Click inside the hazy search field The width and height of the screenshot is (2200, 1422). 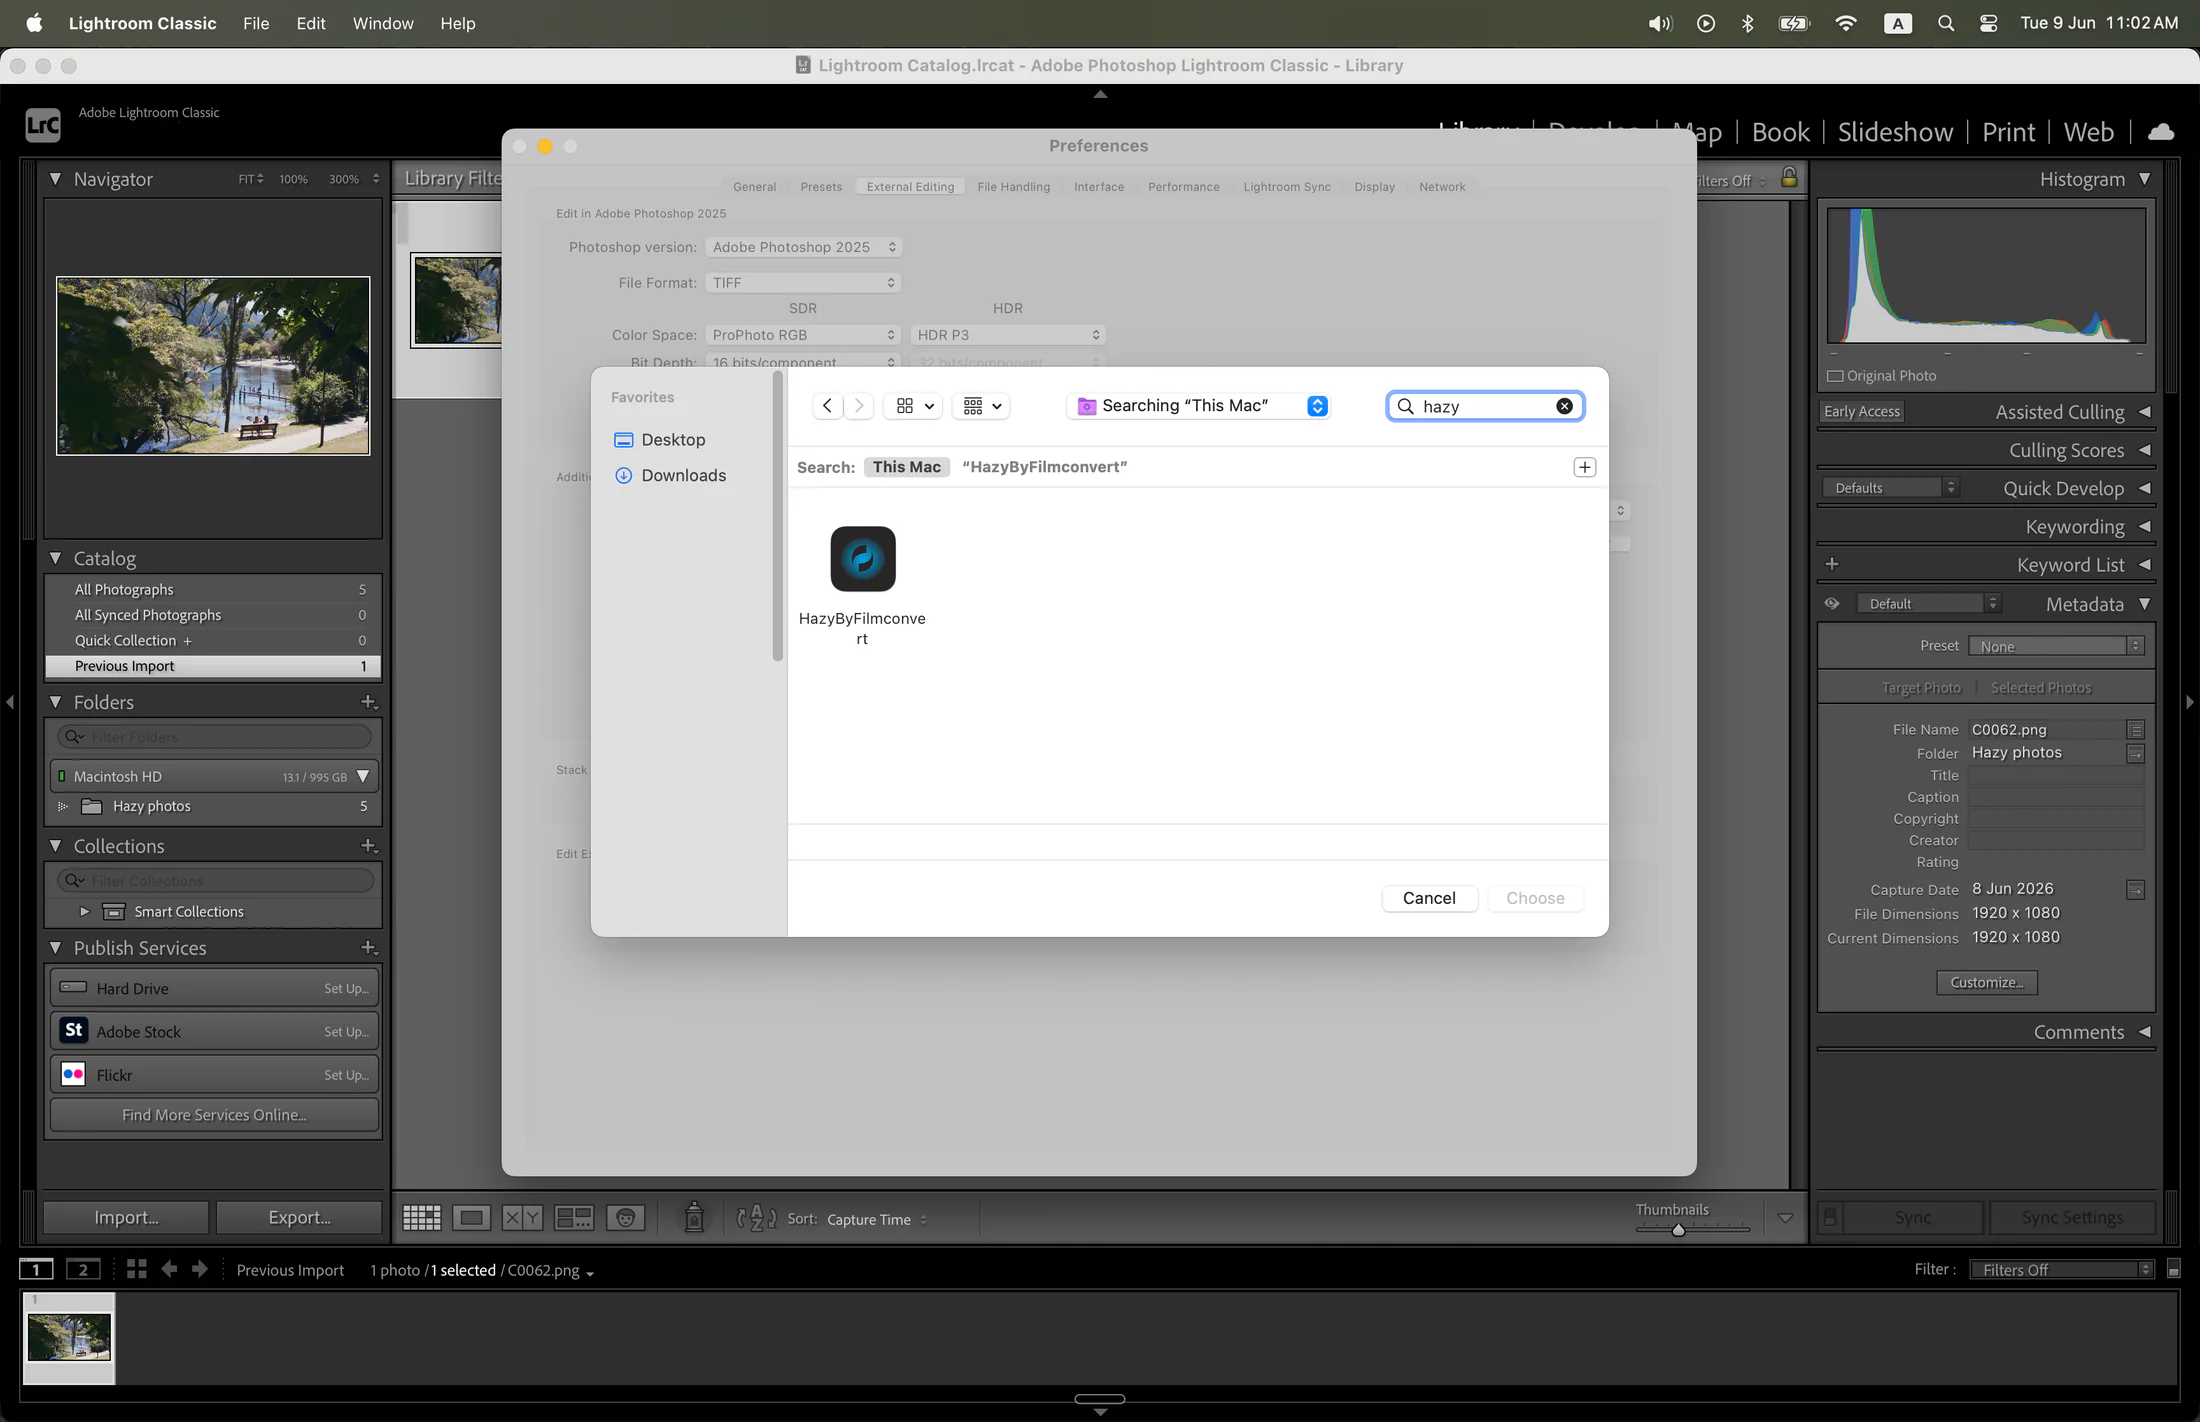click(x=1484, y=406)
